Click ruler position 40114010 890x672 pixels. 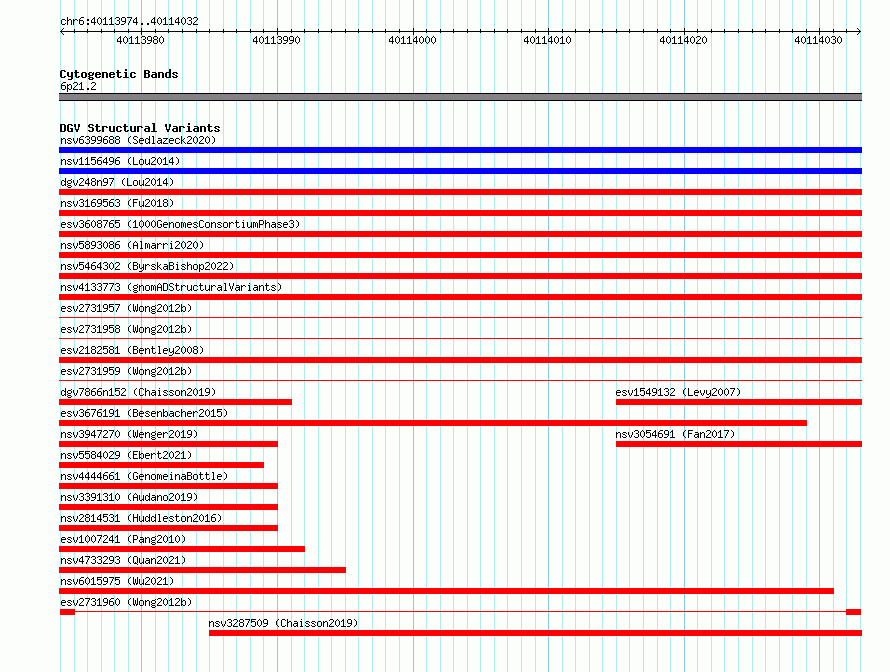click(x=547, y=40)
